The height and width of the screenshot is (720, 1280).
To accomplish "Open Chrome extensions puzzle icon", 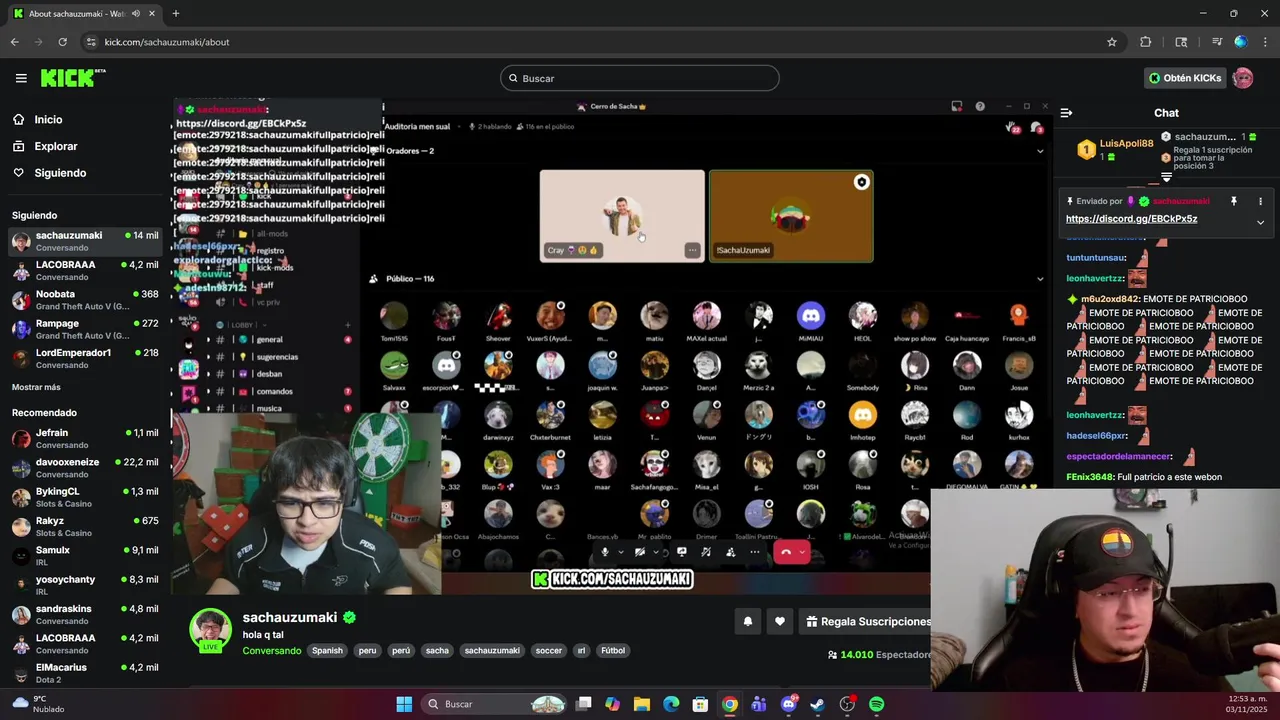I will [1146, 42].
